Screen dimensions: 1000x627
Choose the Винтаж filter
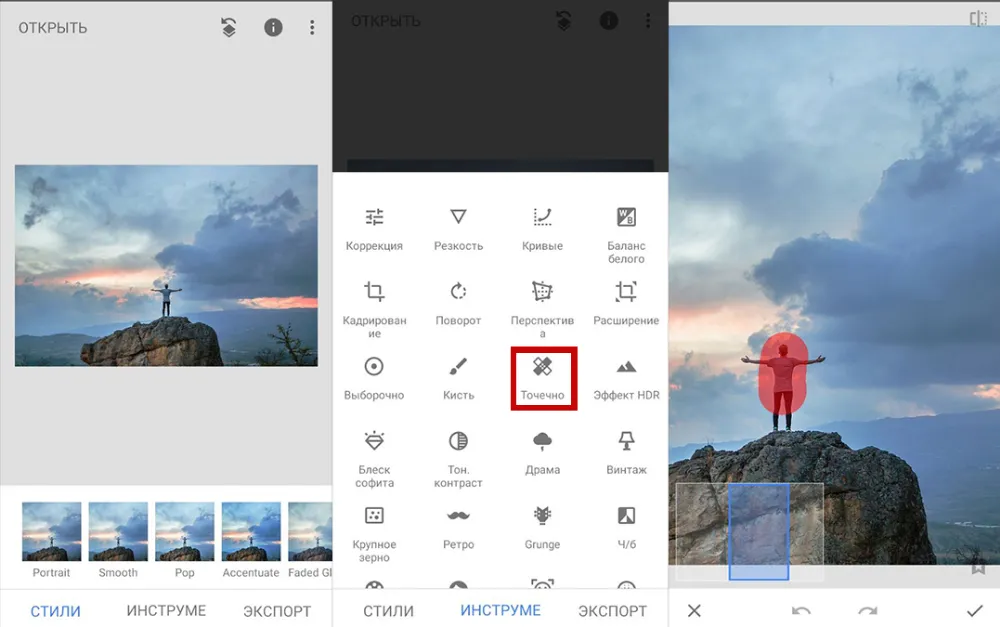click(626, 453)
